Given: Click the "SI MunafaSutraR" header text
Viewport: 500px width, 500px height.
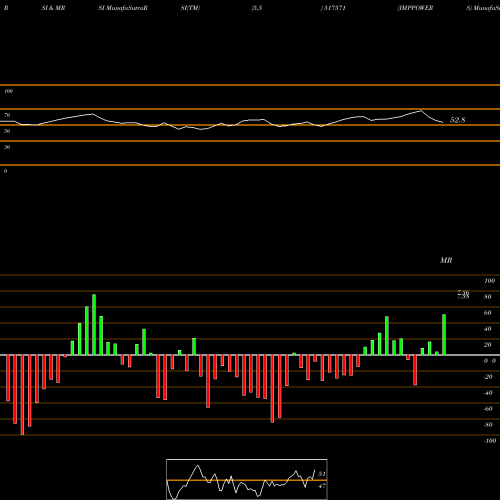Looking at the screenshot, I should tap(123, 8).
